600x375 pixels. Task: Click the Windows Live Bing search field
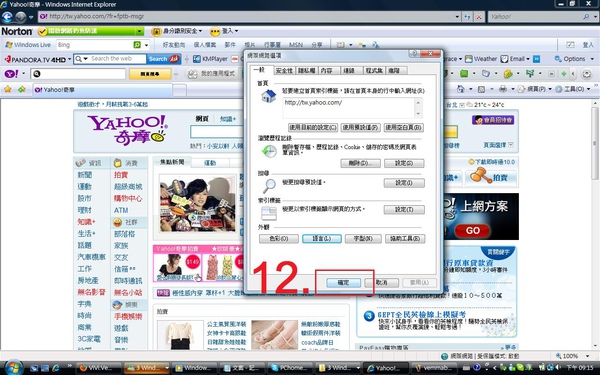click(95, 45)
